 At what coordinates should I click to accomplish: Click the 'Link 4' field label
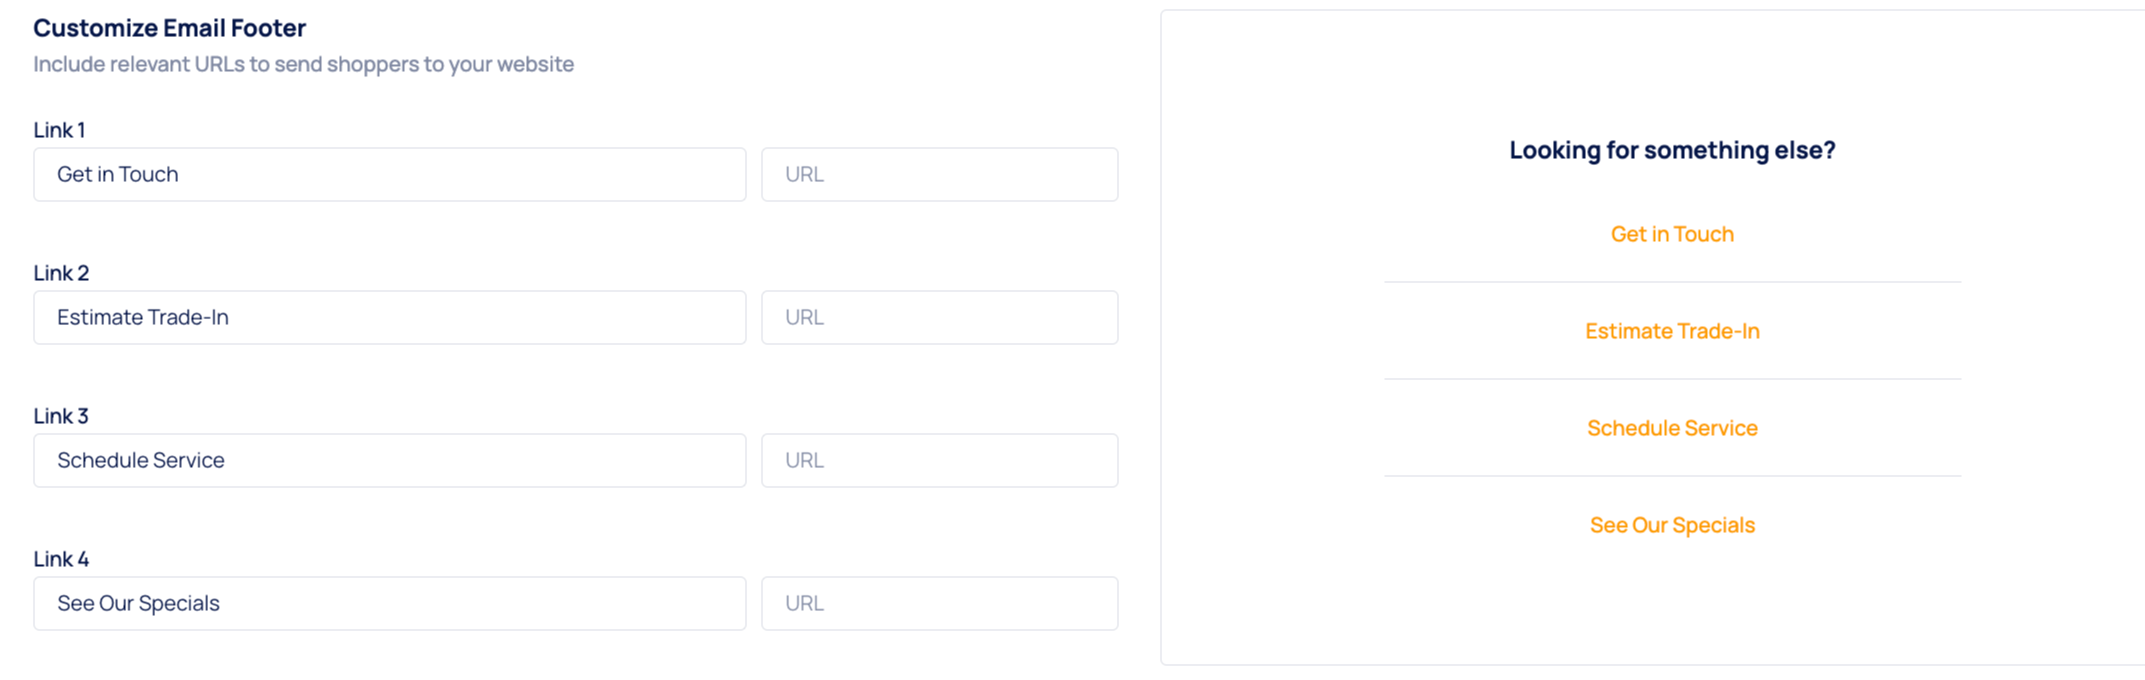click(61, 559)
